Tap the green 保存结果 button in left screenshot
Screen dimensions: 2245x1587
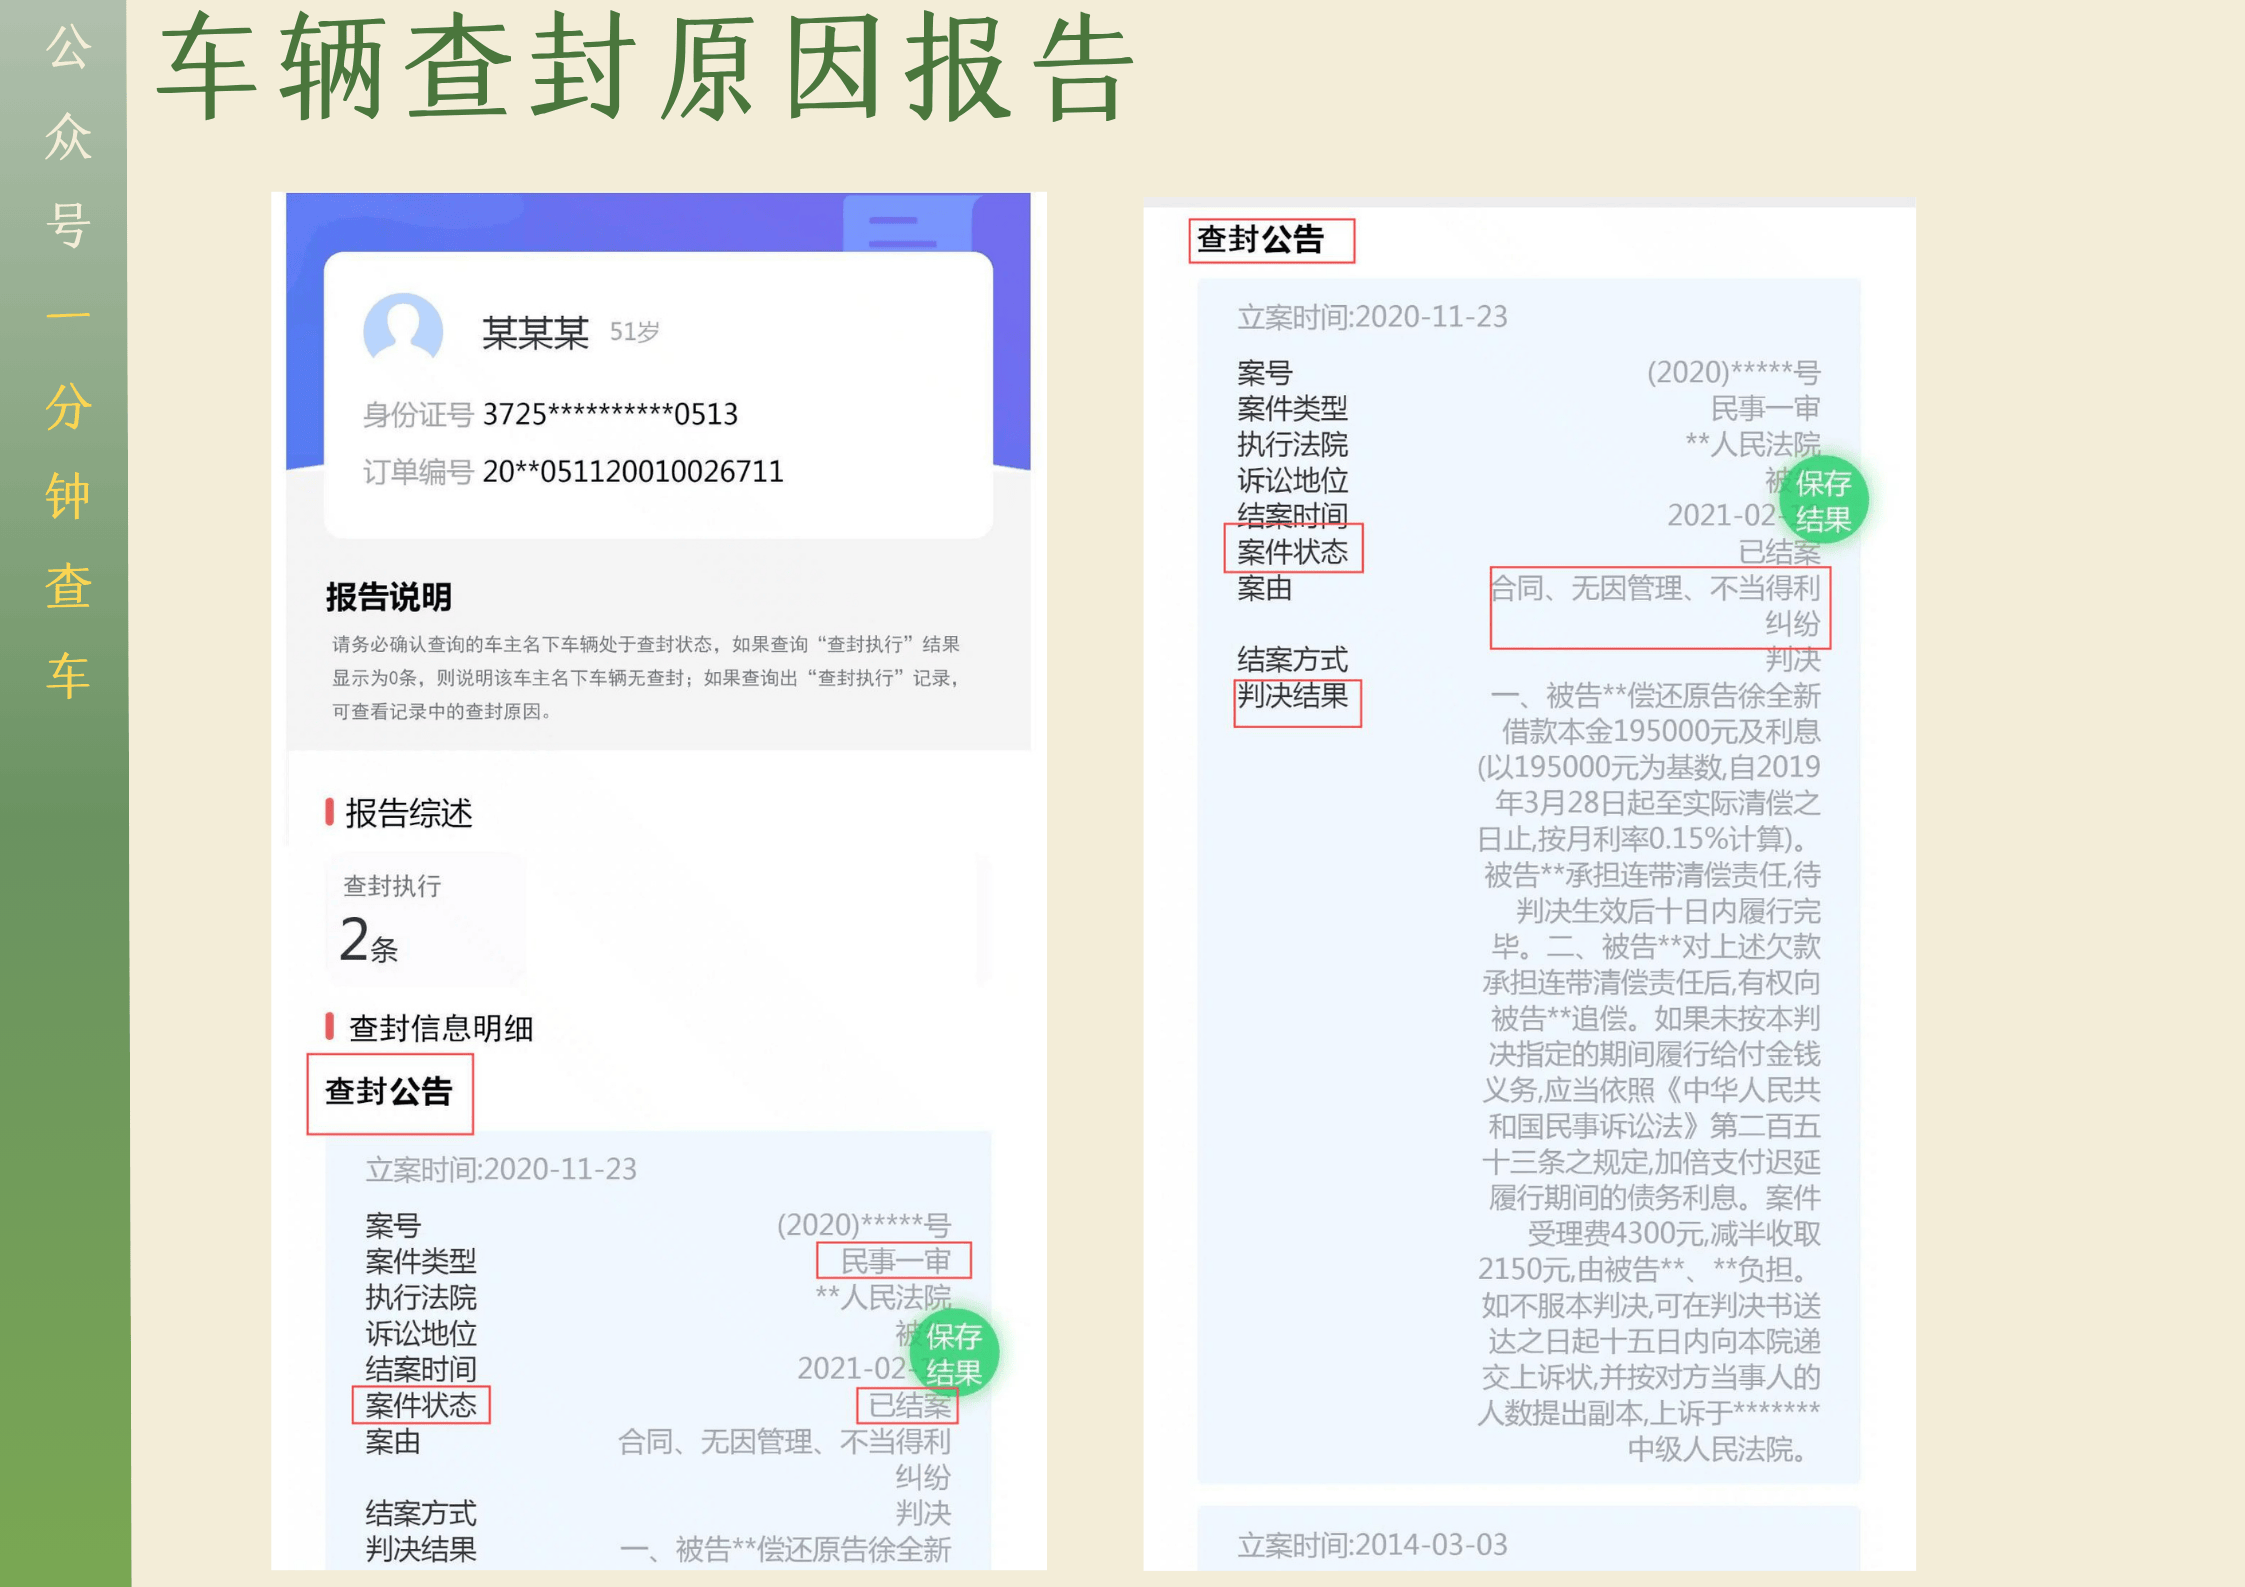[954, 1354]
